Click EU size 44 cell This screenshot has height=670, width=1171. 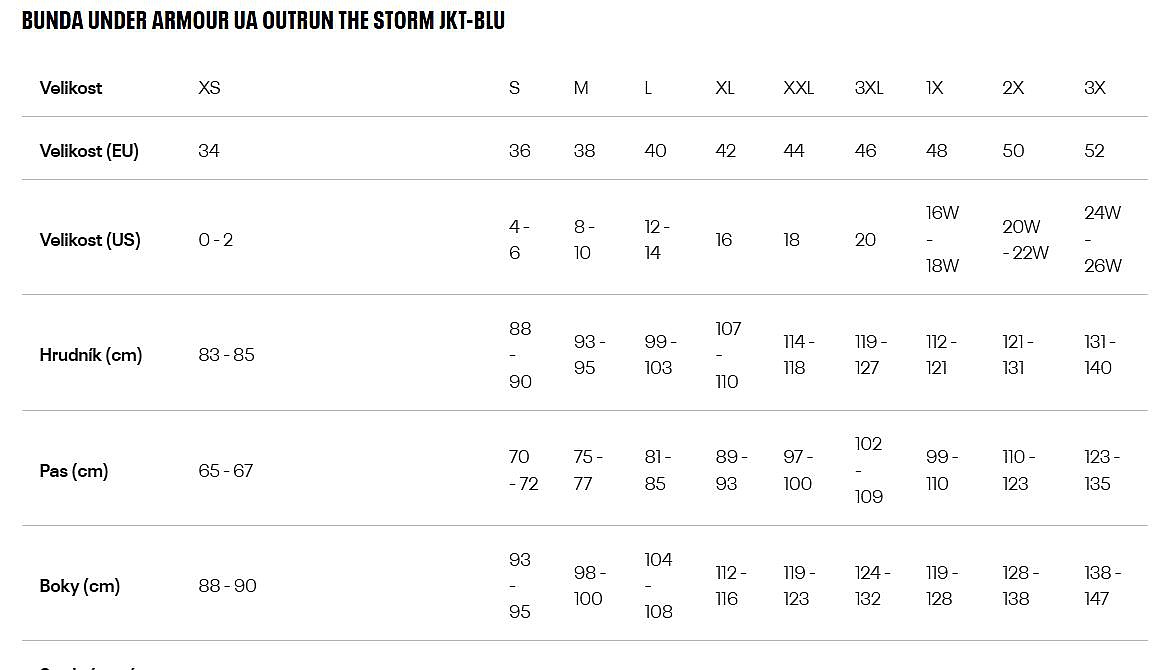coord(794,151)
